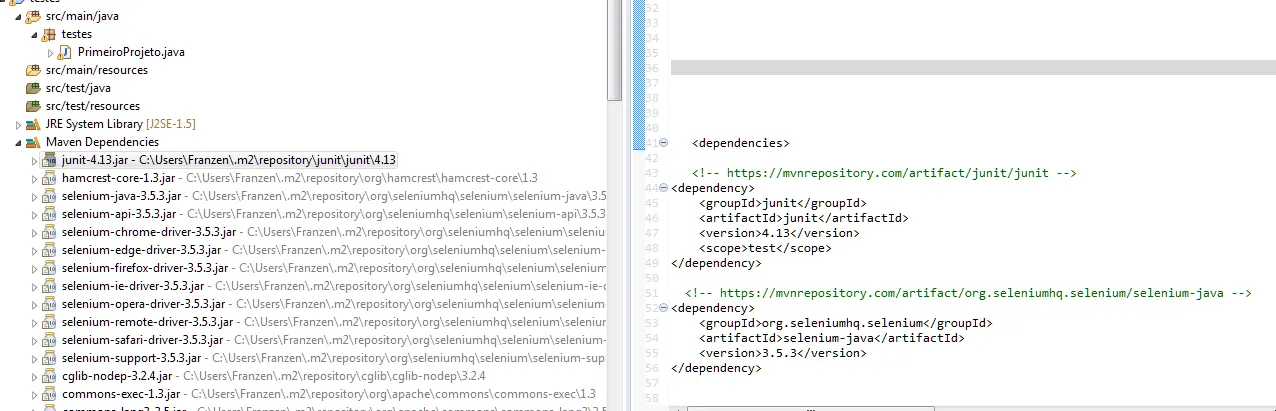The image size is (1276, 411).
Task: Click the PrimeiroProjeto.java file icon
Action: tap(65, 52)
